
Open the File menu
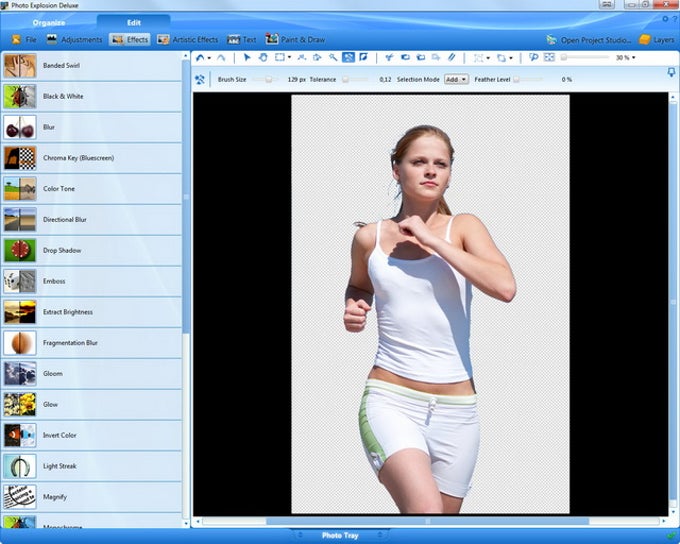(x=25, y=39)
